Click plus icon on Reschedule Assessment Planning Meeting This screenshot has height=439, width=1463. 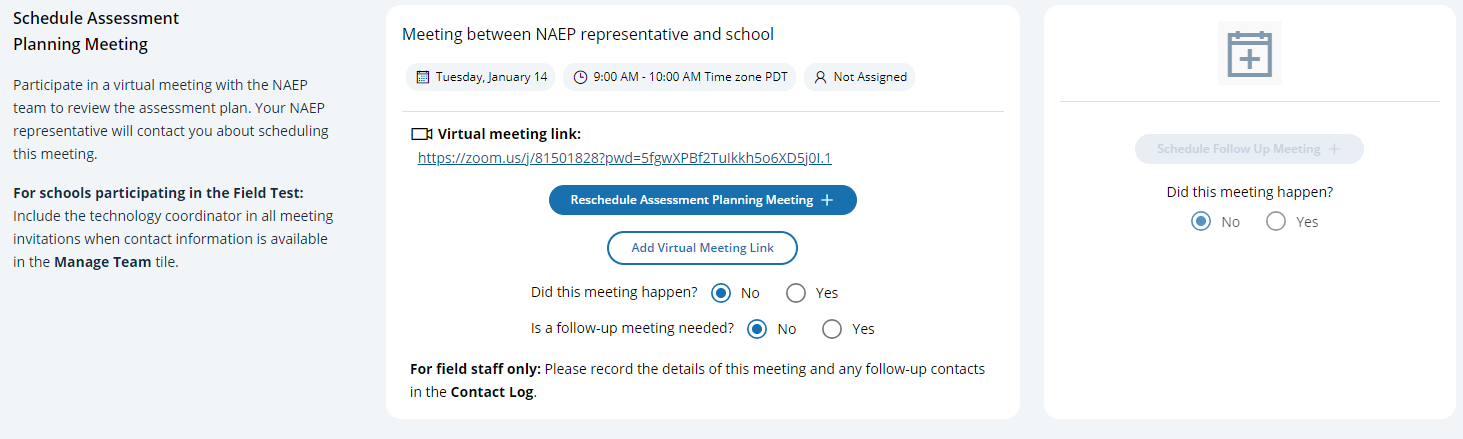pos(827,200)
